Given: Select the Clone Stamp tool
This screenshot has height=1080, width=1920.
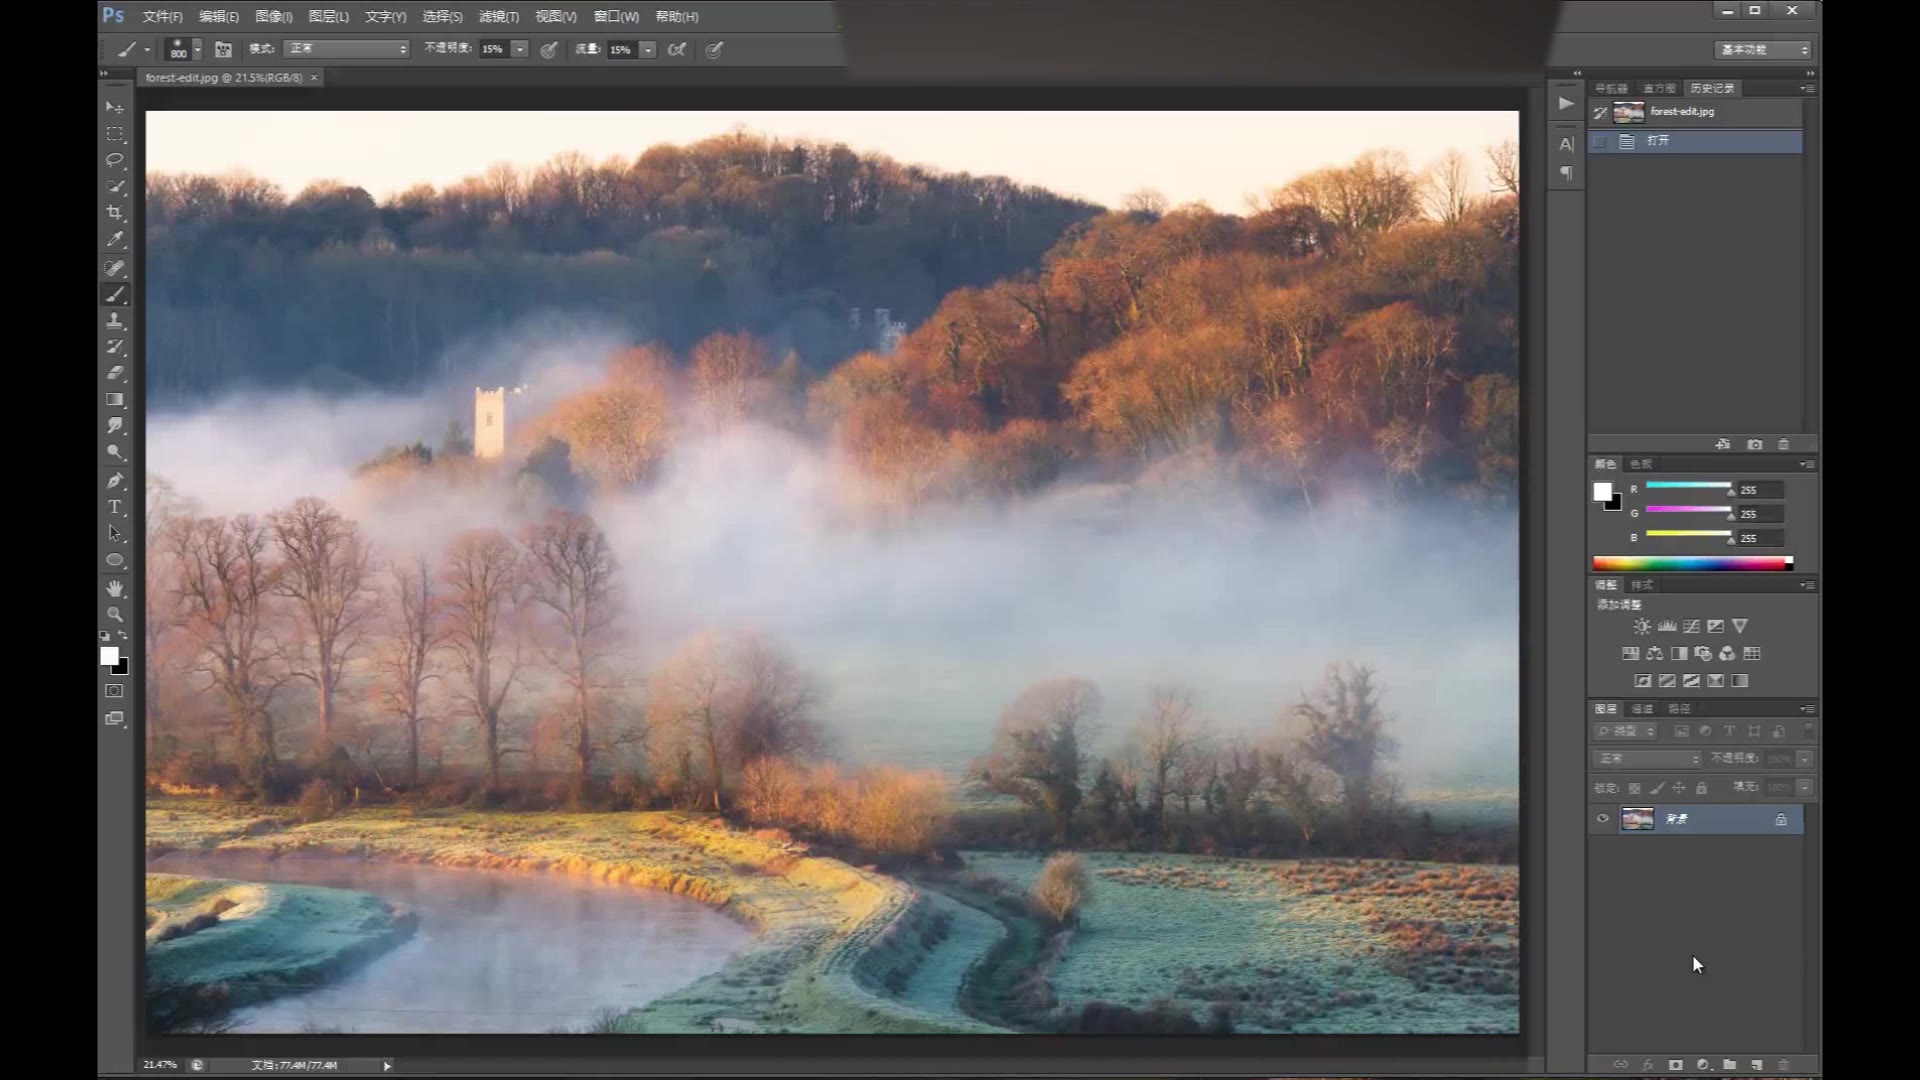Looking at the screenshot, I should 115,321.
